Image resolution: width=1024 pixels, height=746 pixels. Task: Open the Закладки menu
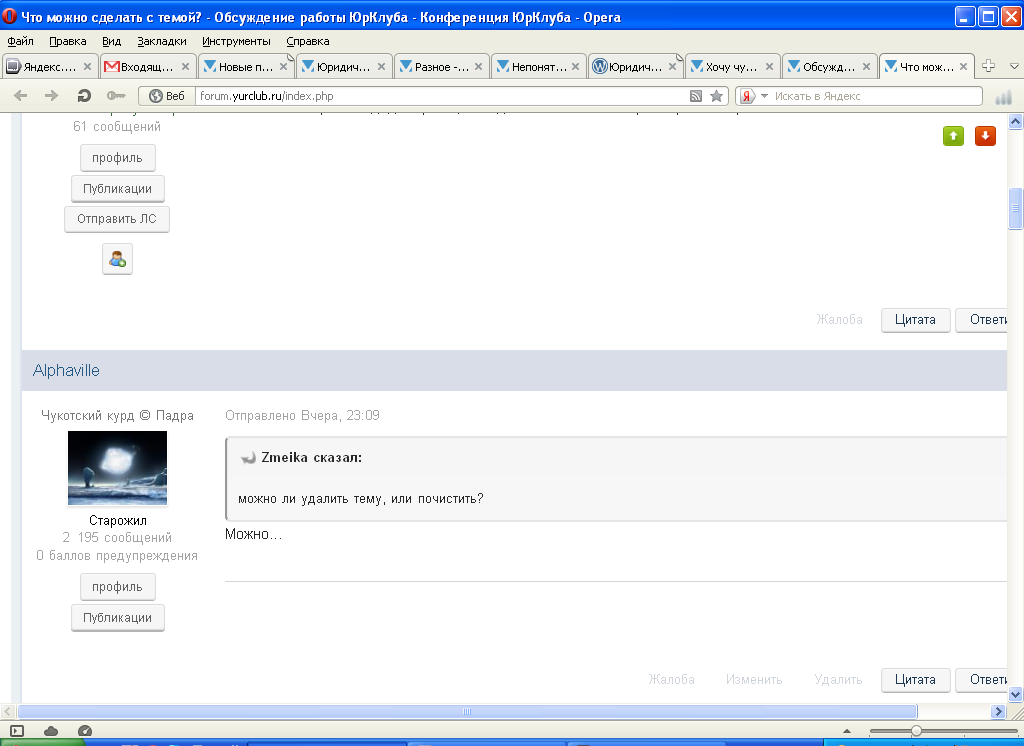[x=161, y=41]
